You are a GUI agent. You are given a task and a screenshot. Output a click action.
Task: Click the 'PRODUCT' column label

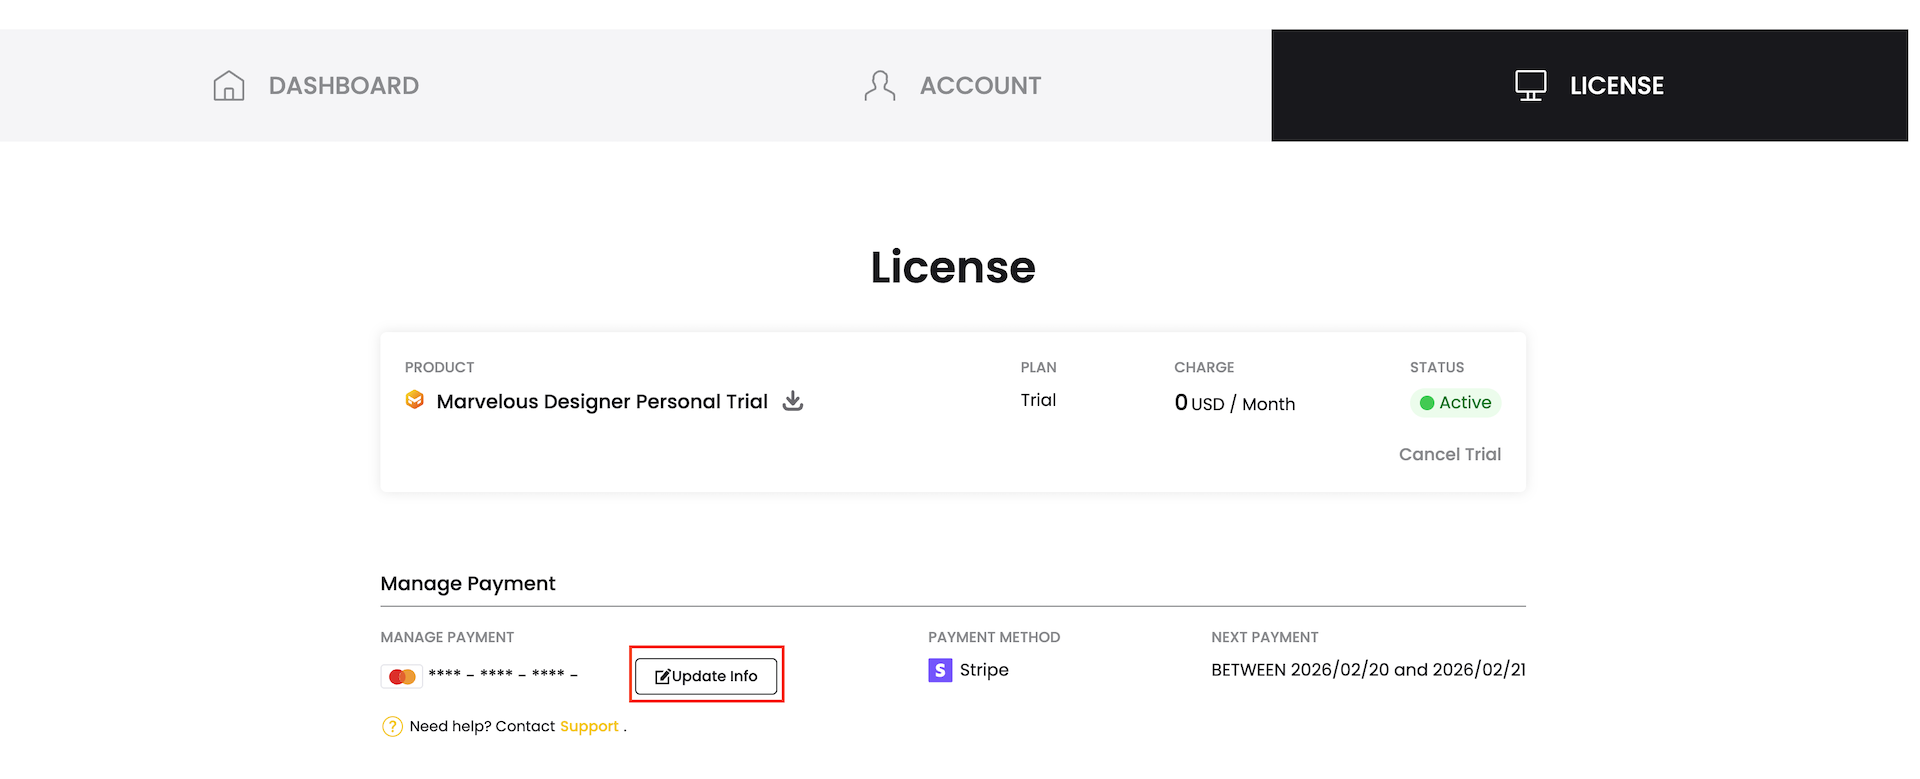coord(440,367)
